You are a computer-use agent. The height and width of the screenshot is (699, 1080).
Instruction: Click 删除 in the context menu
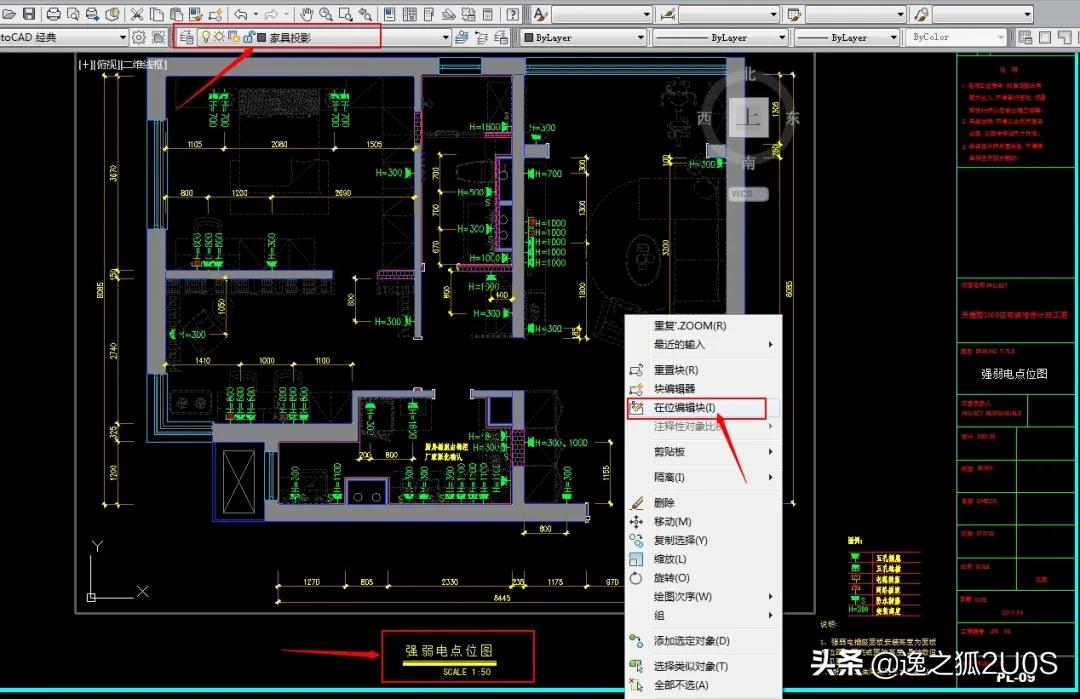[664, 503]
